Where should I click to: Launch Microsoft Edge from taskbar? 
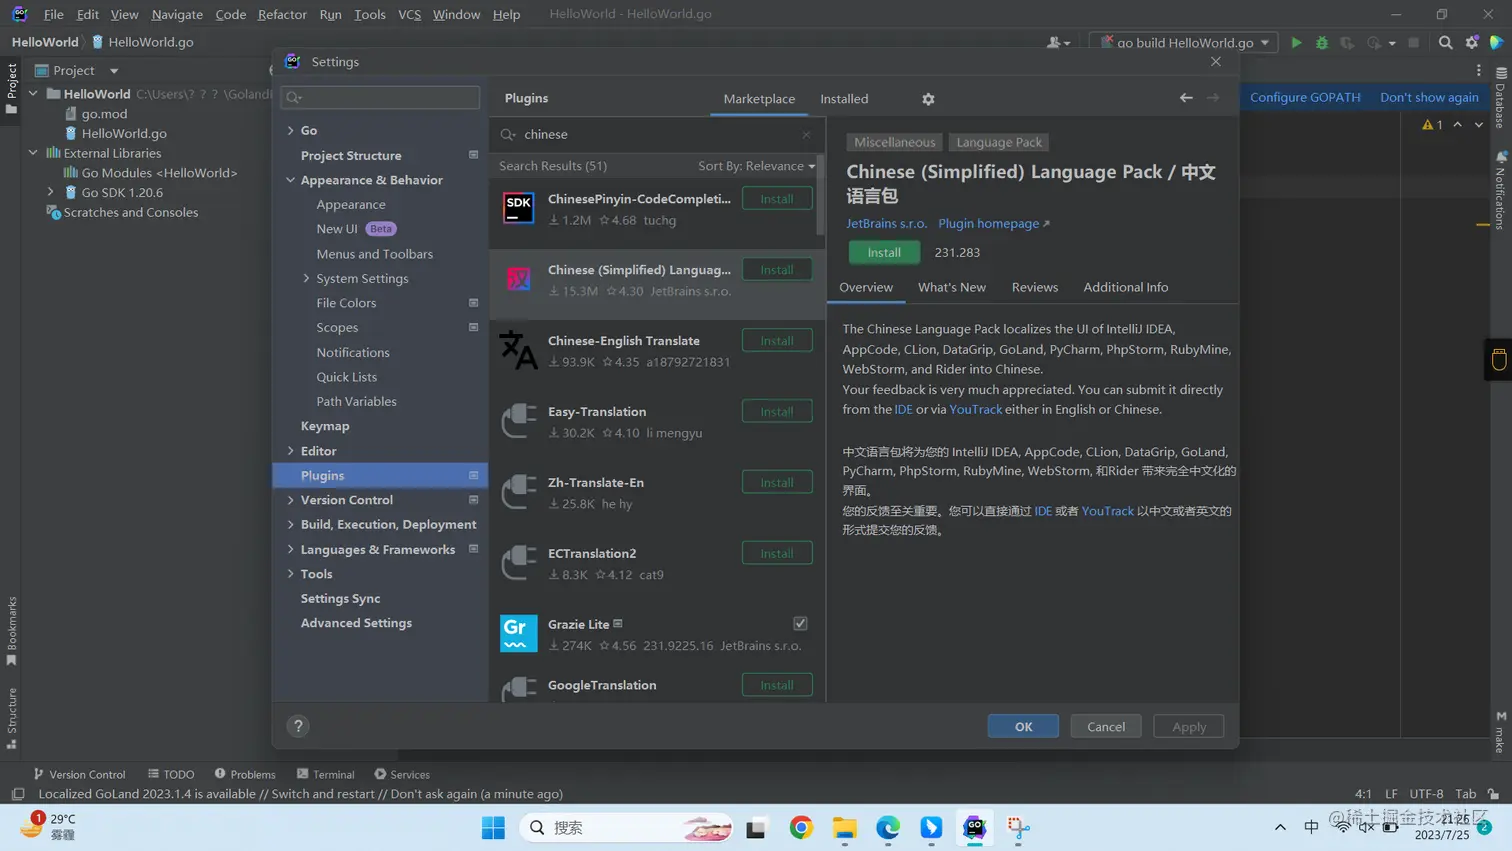(x=888, y=828)
